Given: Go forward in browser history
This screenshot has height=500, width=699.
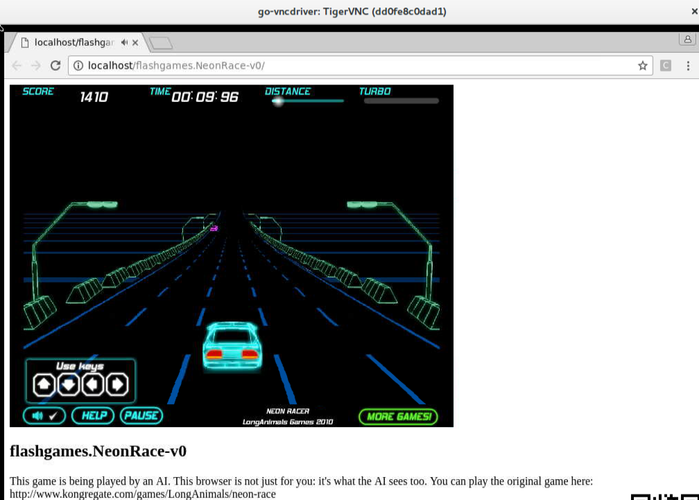Looking at the screenshot, I should [36, 66].
